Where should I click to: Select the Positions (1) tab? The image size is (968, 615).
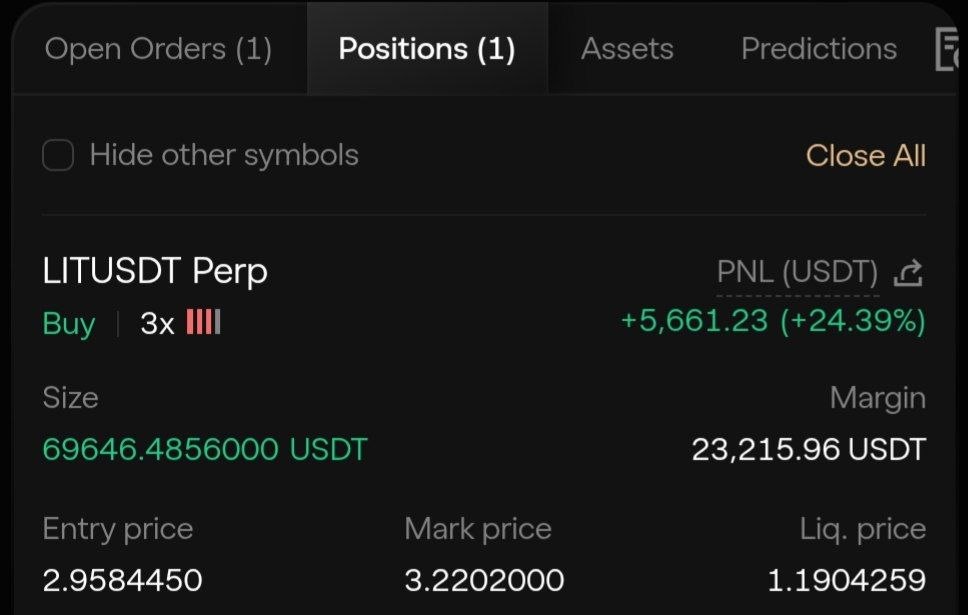click(427, 49)
